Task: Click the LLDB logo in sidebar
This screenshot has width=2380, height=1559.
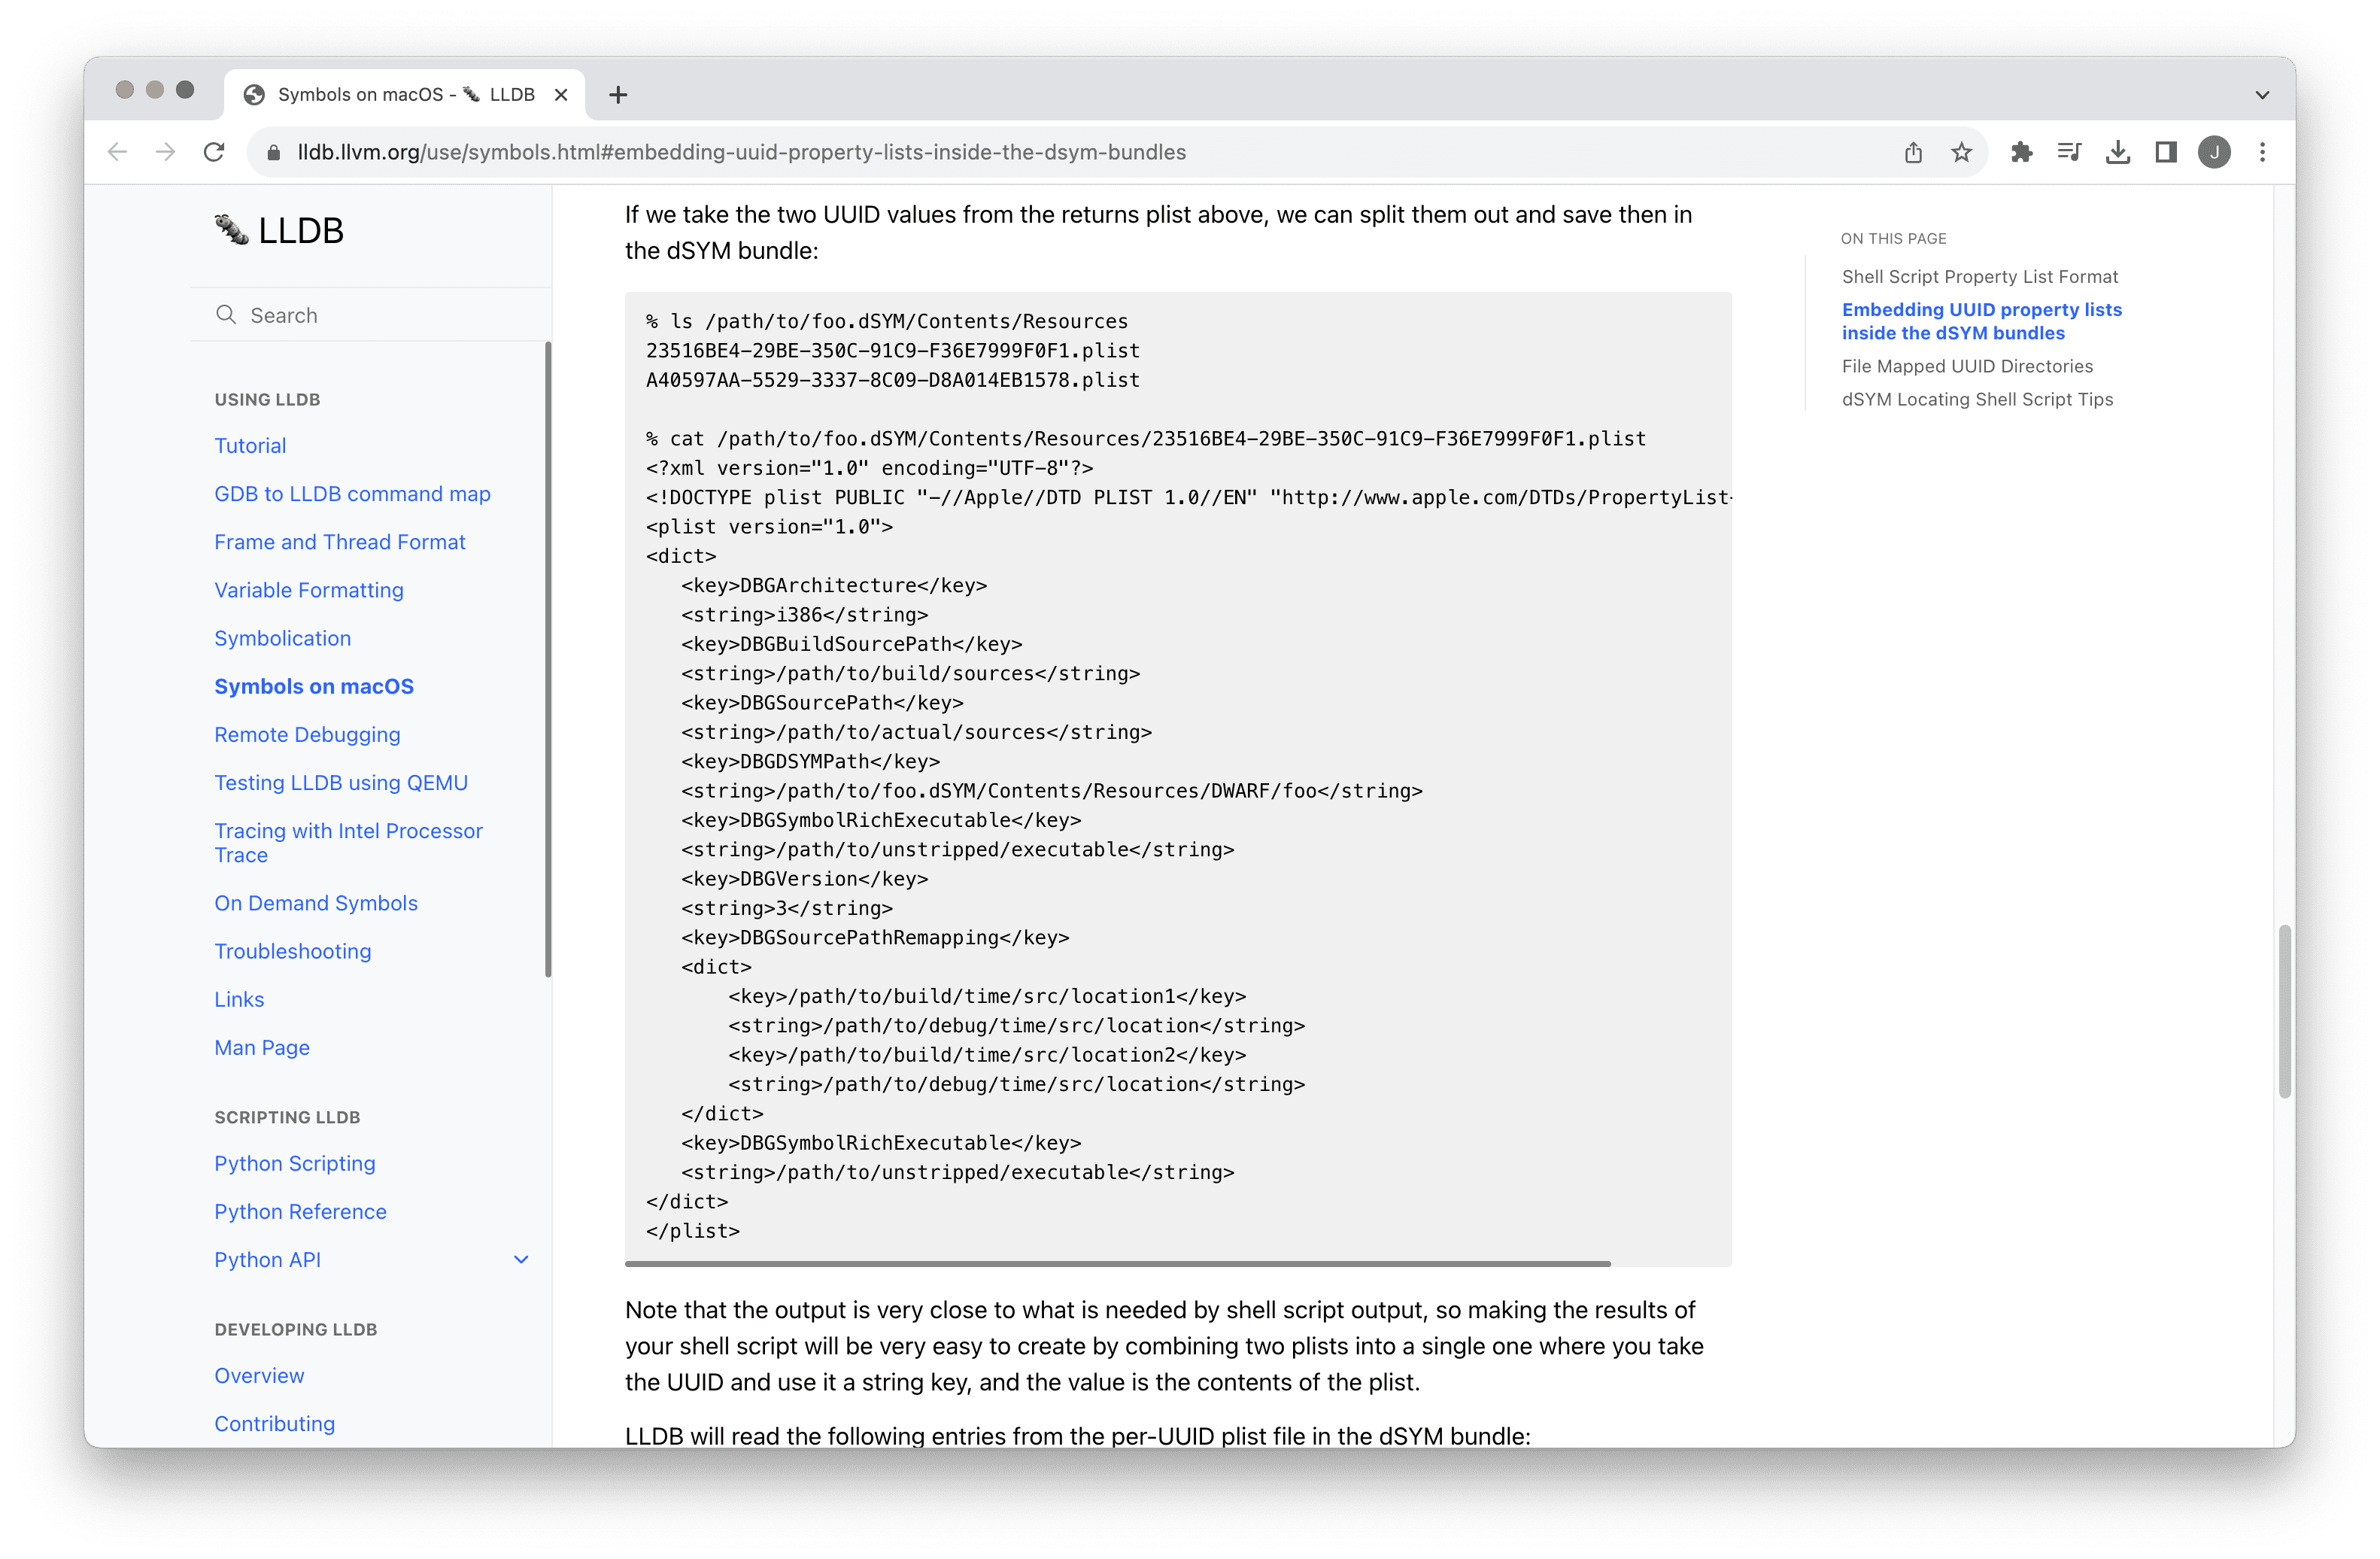Action: tap(279, 231)
